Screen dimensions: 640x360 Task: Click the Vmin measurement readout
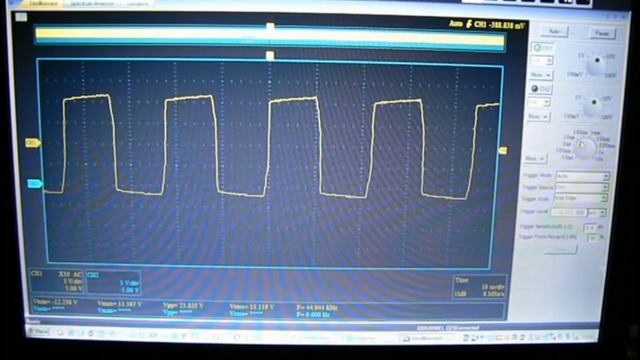pyautogui.click(x=55, y=302)
